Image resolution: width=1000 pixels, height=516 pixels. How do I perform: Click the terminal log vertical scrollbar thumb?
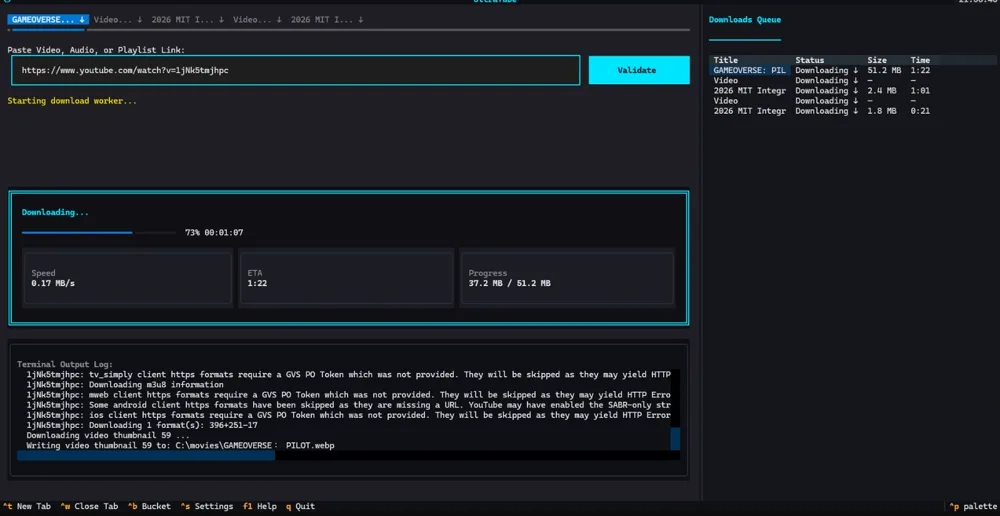675,439
